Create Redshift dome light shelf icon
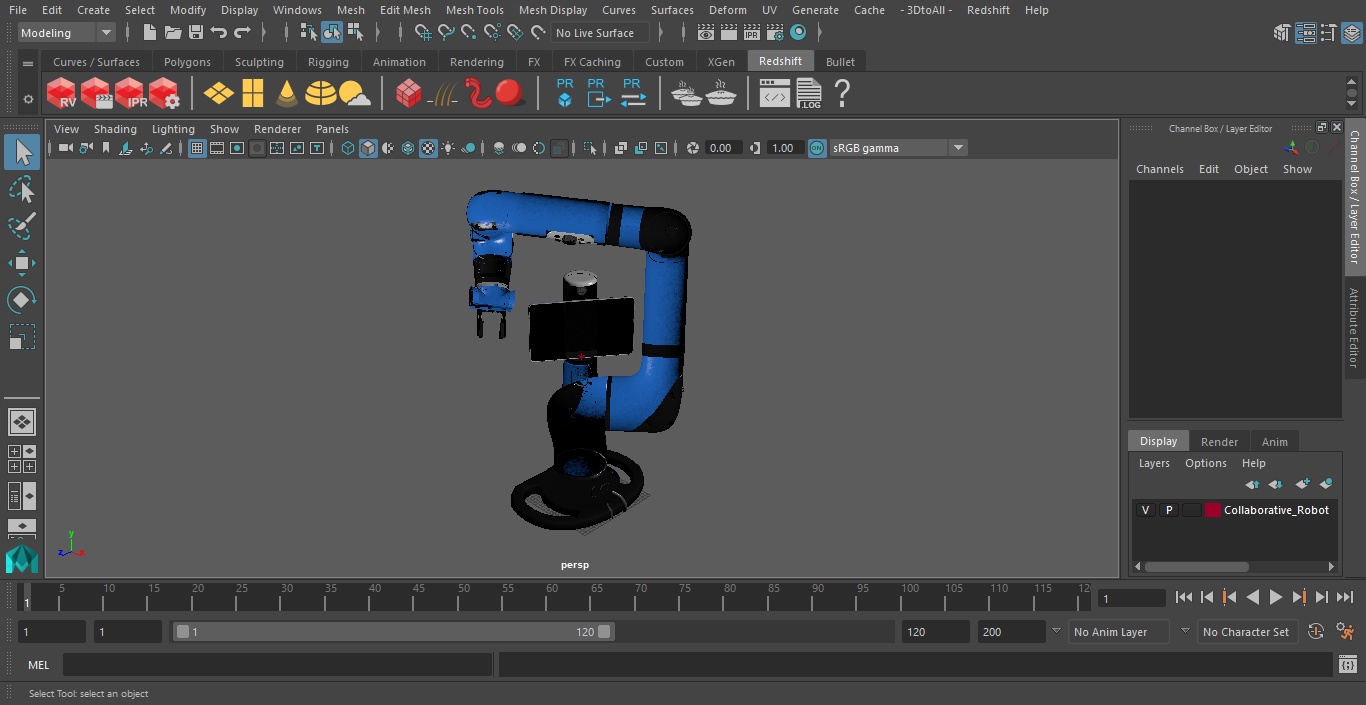 click(320, 94)
